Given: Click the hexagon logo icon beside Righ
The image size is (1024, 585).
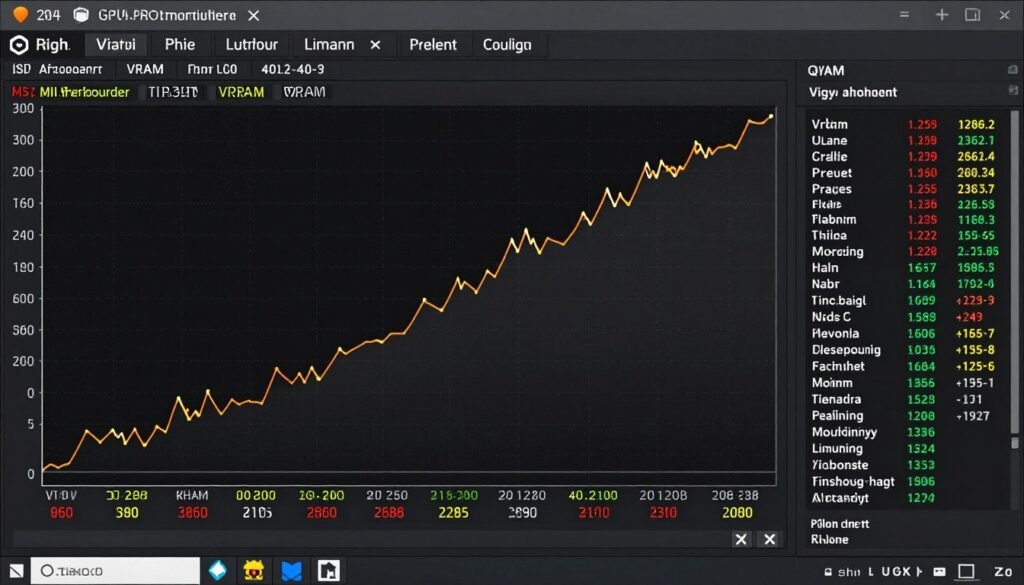Looking at the screenshot, I should [x=18, y=45].
